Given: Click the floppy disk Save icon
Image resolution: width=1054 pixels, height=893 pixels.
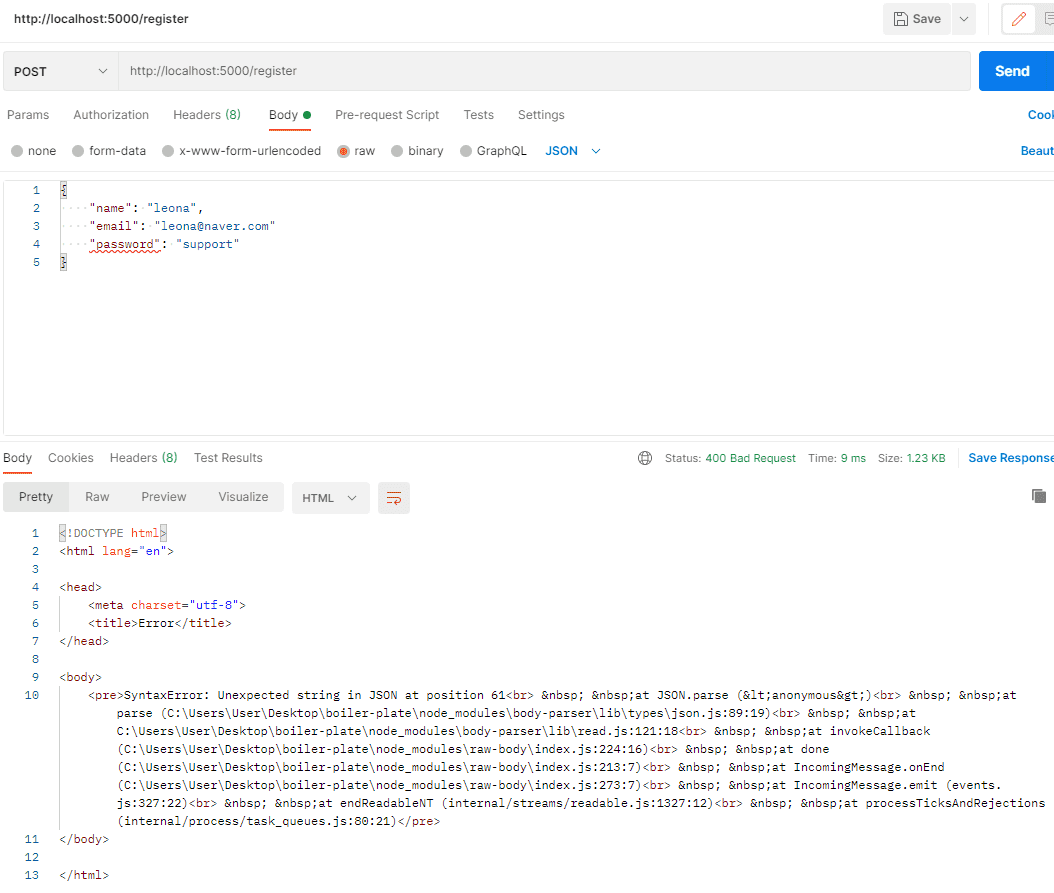Looking at the screenshot, I should (x=901, y=19).
